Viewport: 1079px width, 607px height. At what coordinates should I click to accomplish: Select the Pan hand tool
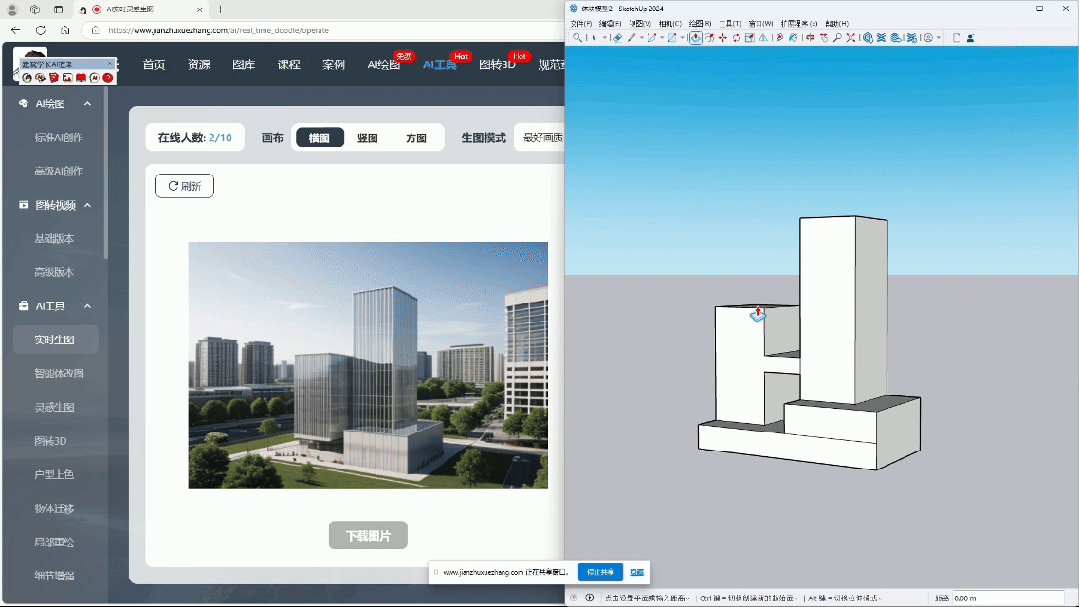pyautogui.click(x=824, y=38)
